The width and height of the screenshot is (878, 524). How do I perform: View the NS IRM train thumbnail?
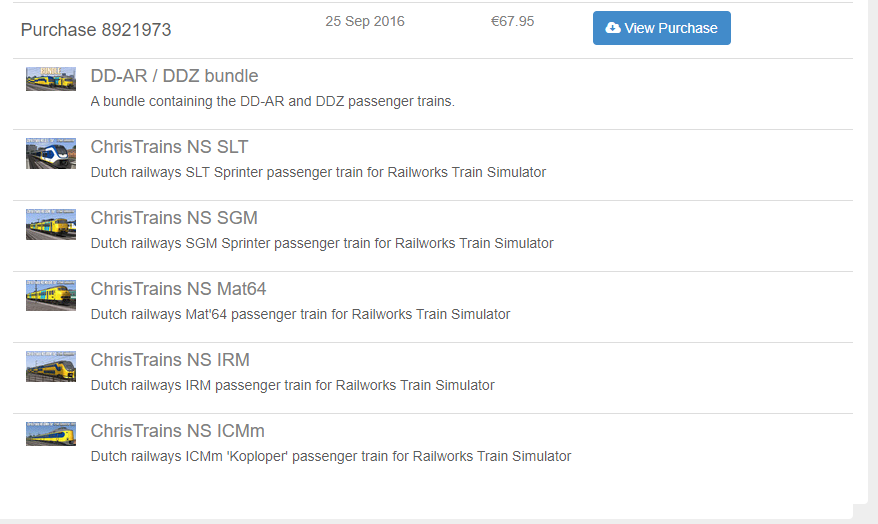click(x=51, y=366)
